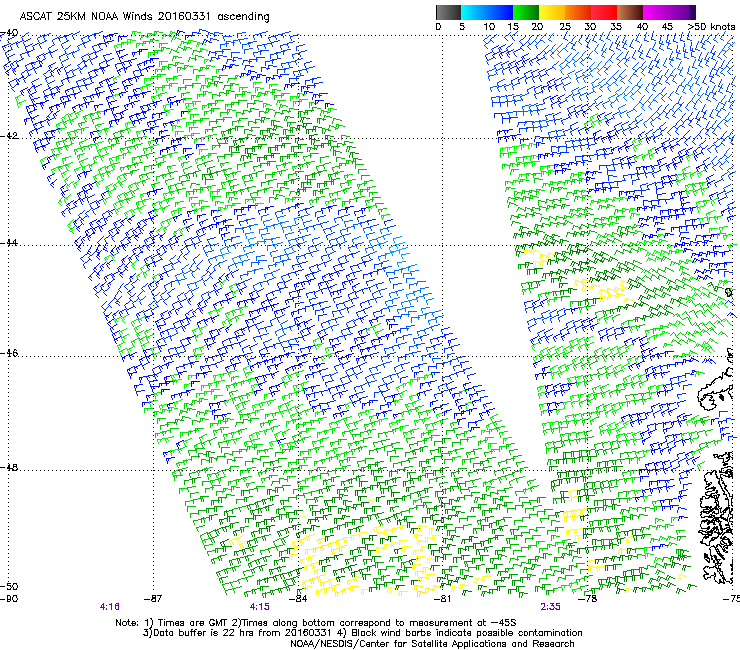Click the 'NOAA/NESDIS/Center for Satellite Applications' credit line
This screenshot has height=650, width=740.
pos(432,643)
